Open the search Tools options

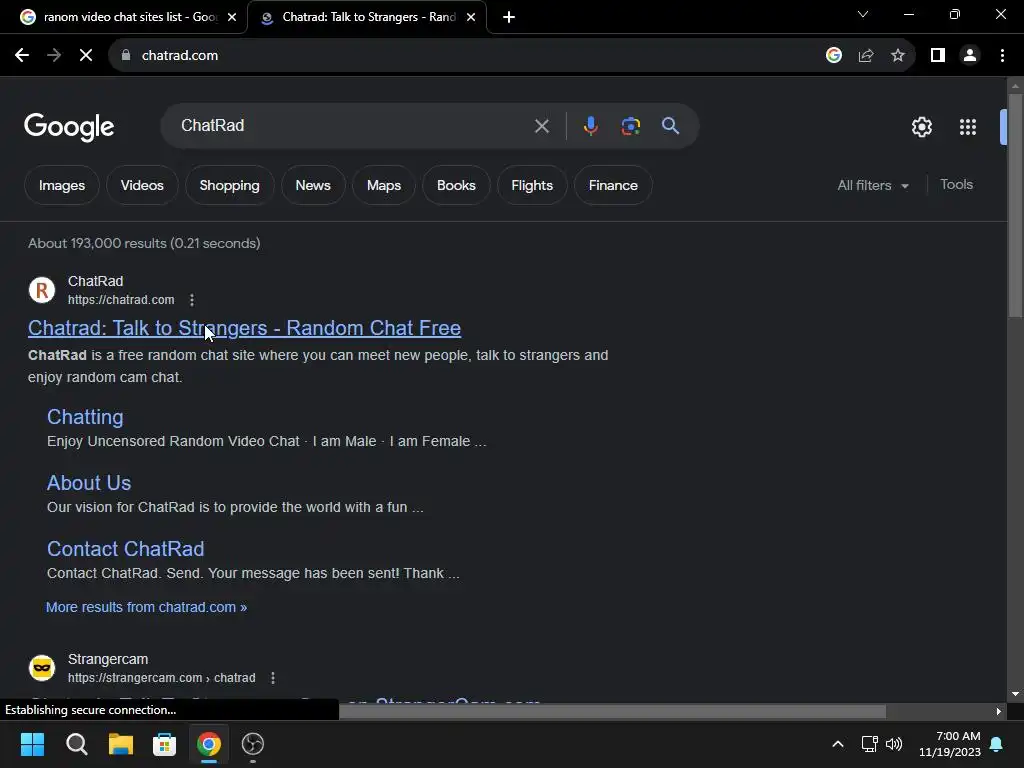(x=956, y=185)
